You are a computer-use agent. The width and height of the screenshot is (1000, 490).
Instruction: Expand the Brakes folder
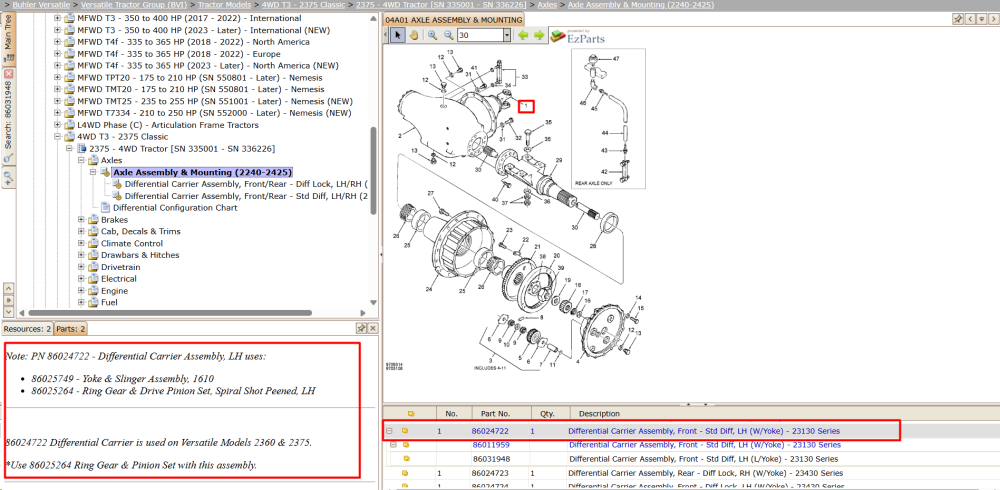pyautogui.click(x=81, y=219)
